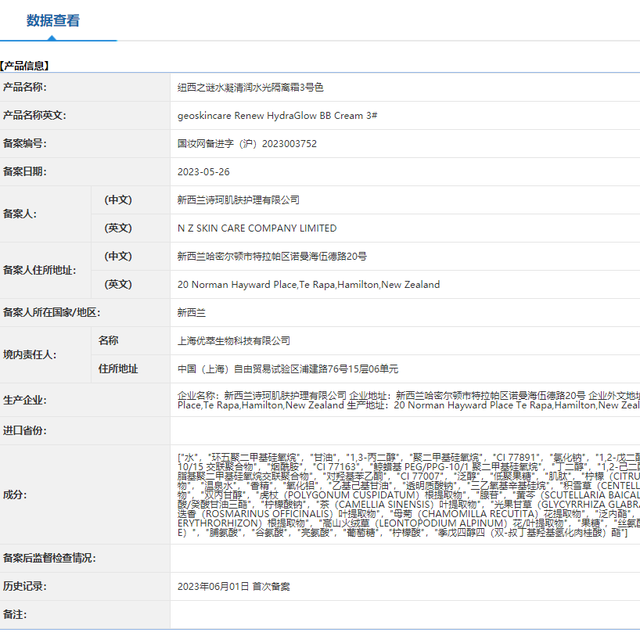Click the 备案人住所地址 label
The width and height of the screenshot is (640, 640).
pyautogui.click(x=39, y=270)
